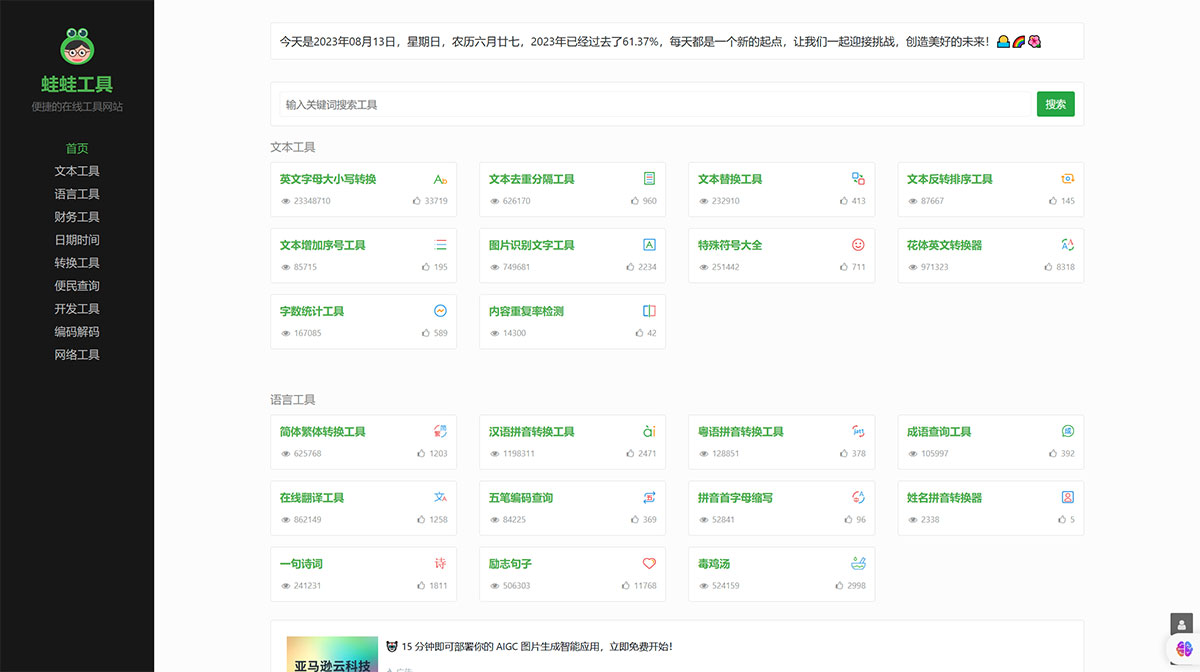Click the 诗 icon on 一句诗词 card
This screenshot has height=672, width=1200.
(439, 563)
